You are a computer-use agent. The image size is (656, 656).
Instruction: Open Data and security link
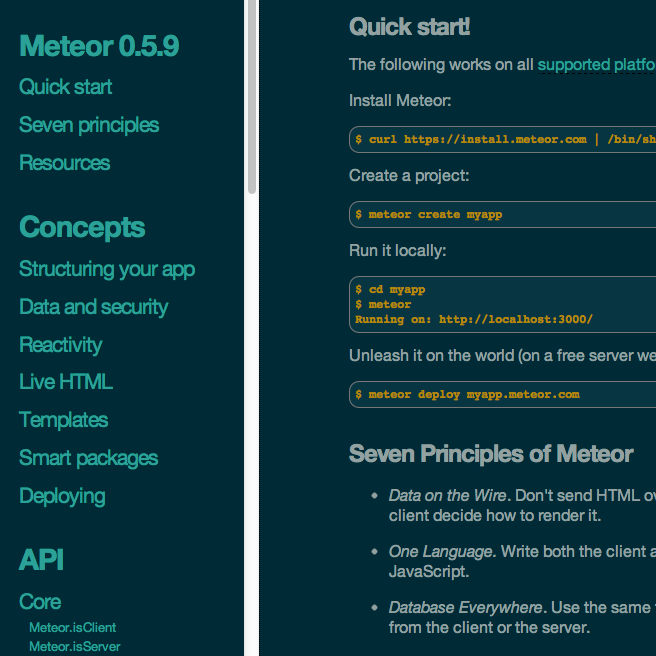pos(94,307)
